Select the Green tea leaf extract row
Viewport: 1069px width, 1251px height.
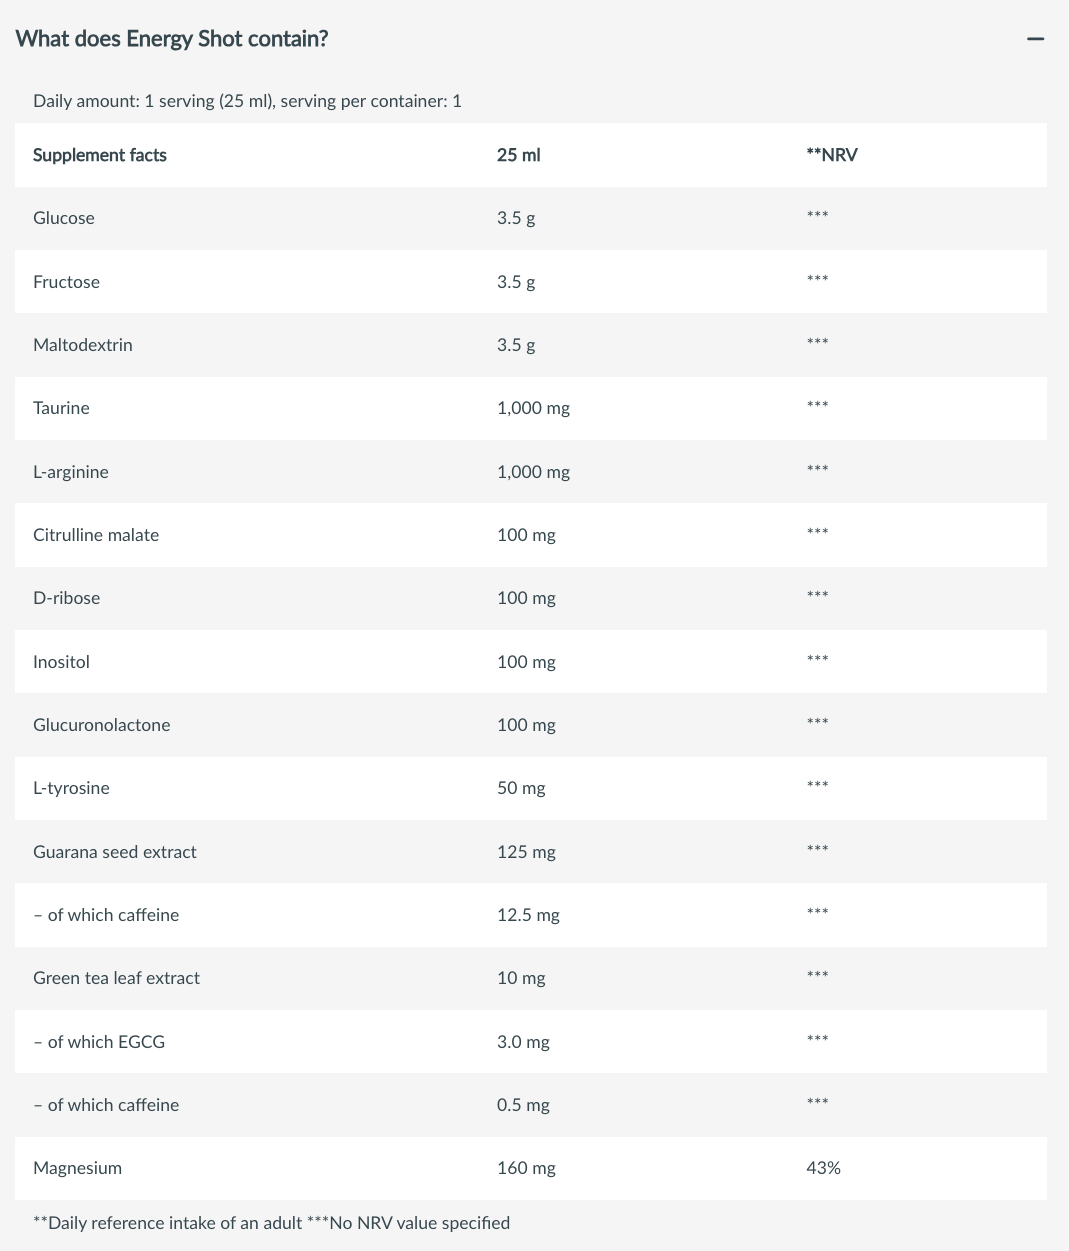pos(531,978)
